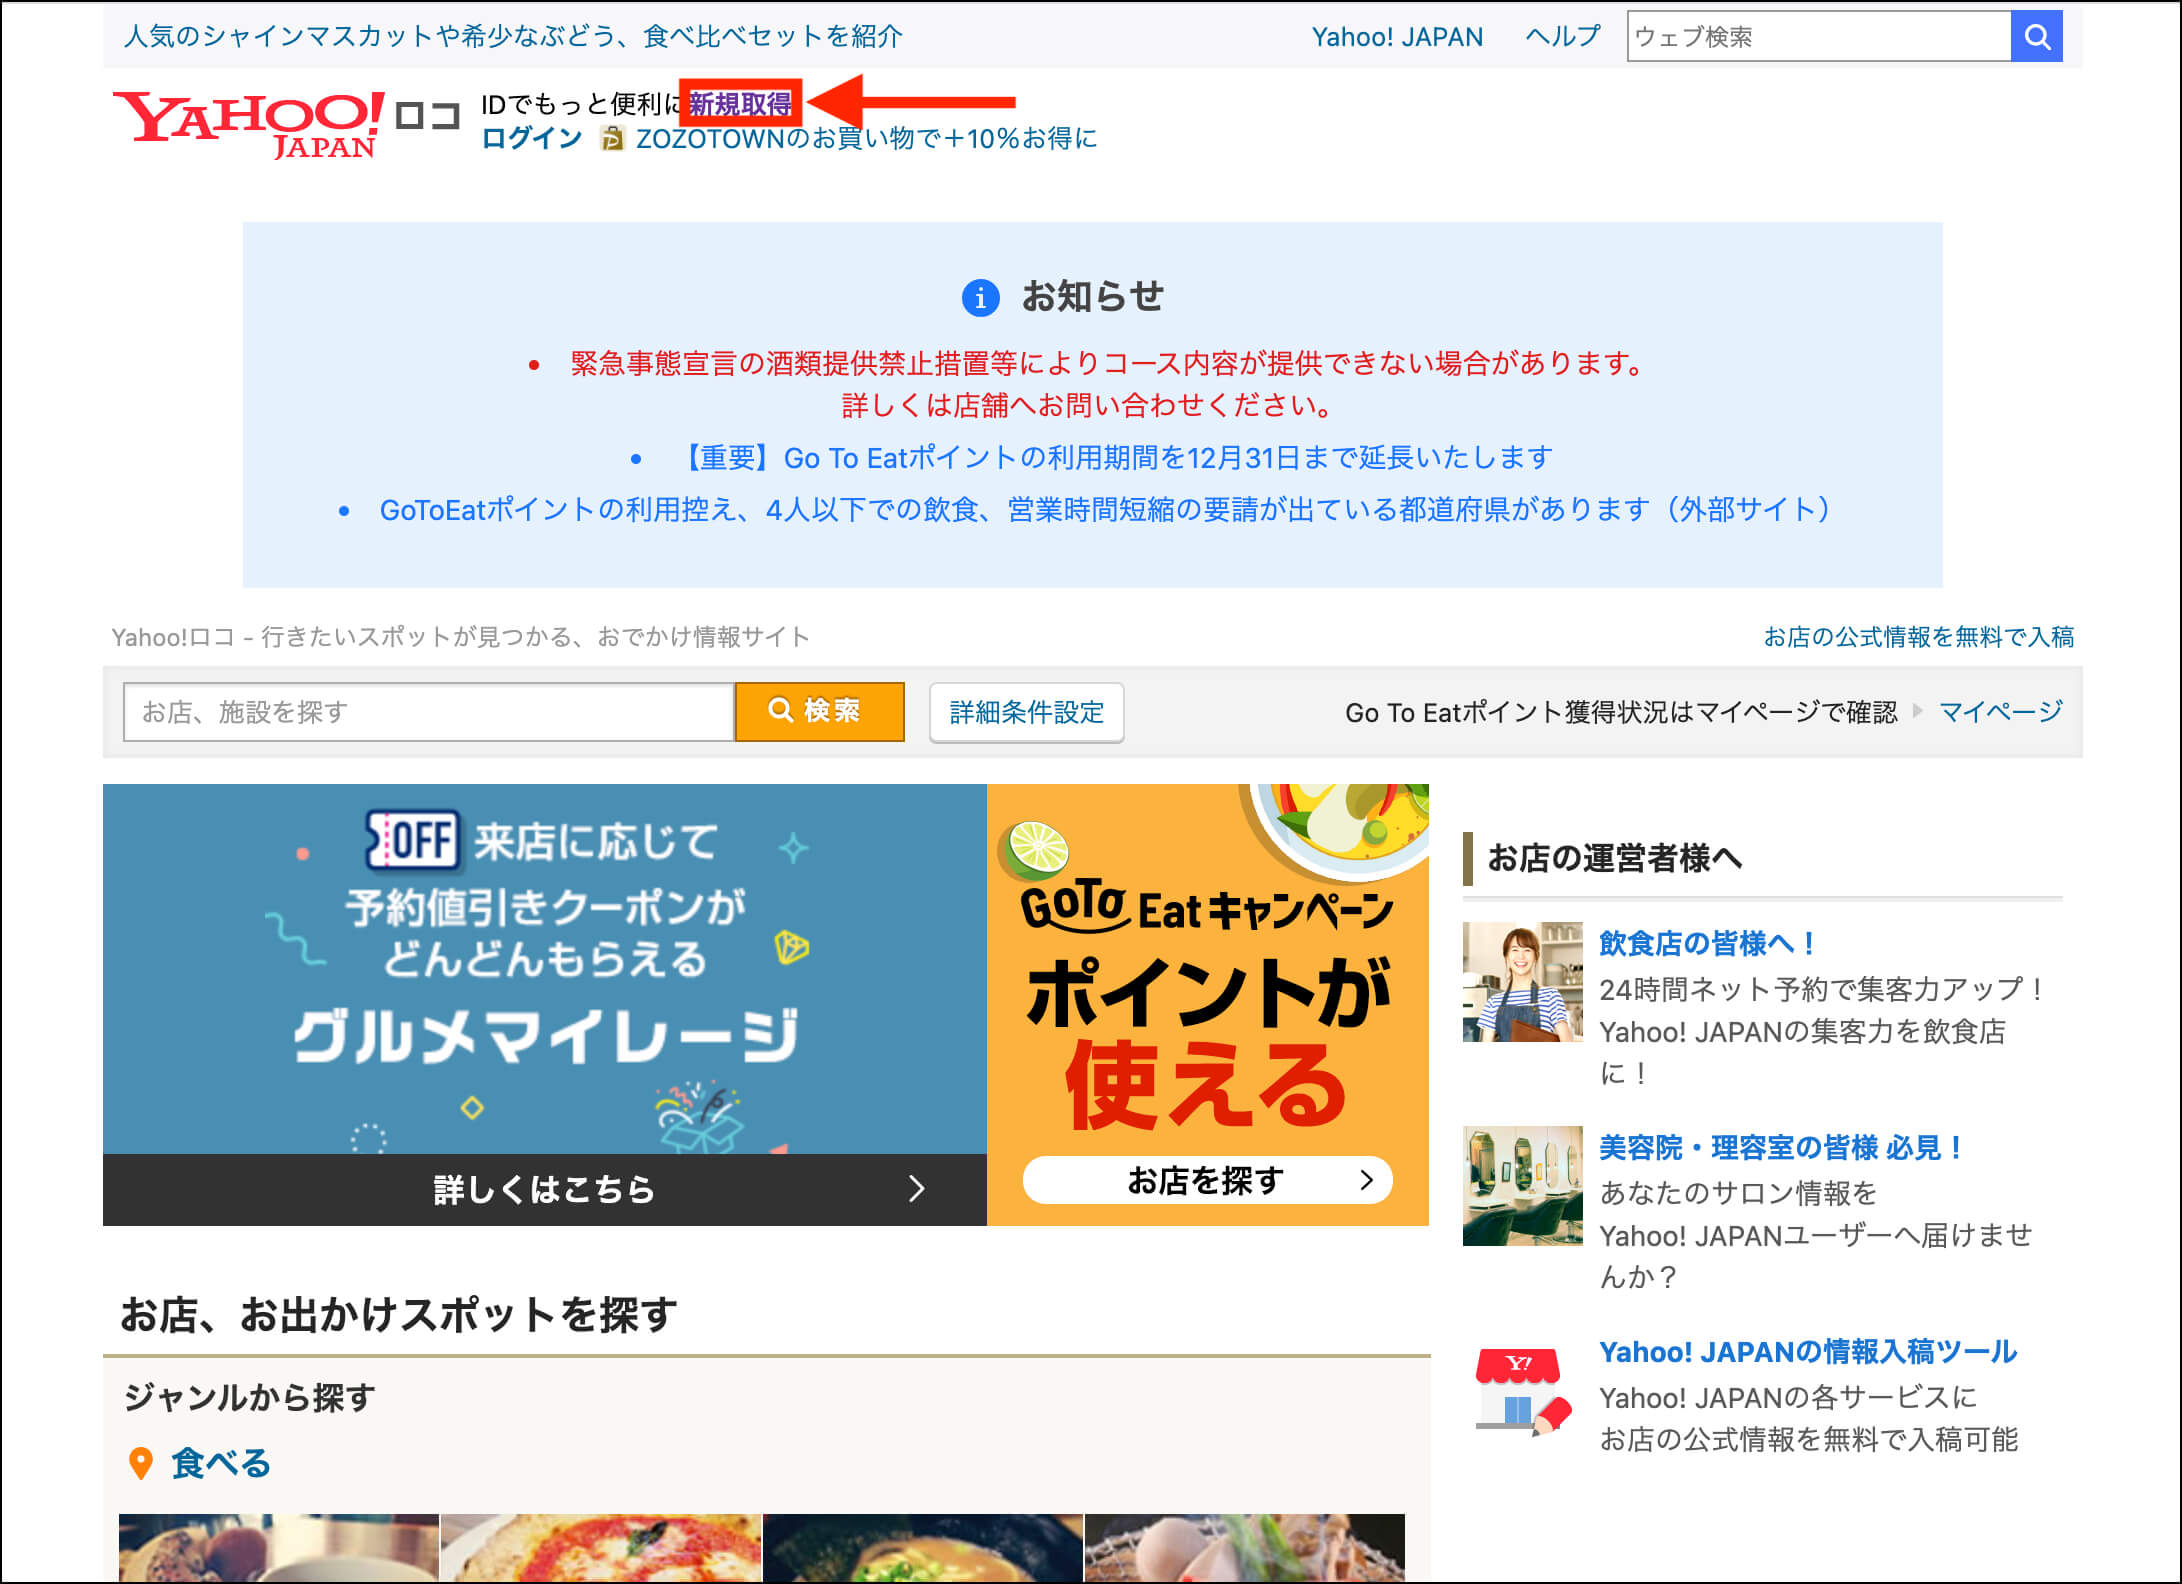Click the 新規取得 link
Image resolution: width=2182 pixels, height=1584 pixels.
(x=740, y=103)
